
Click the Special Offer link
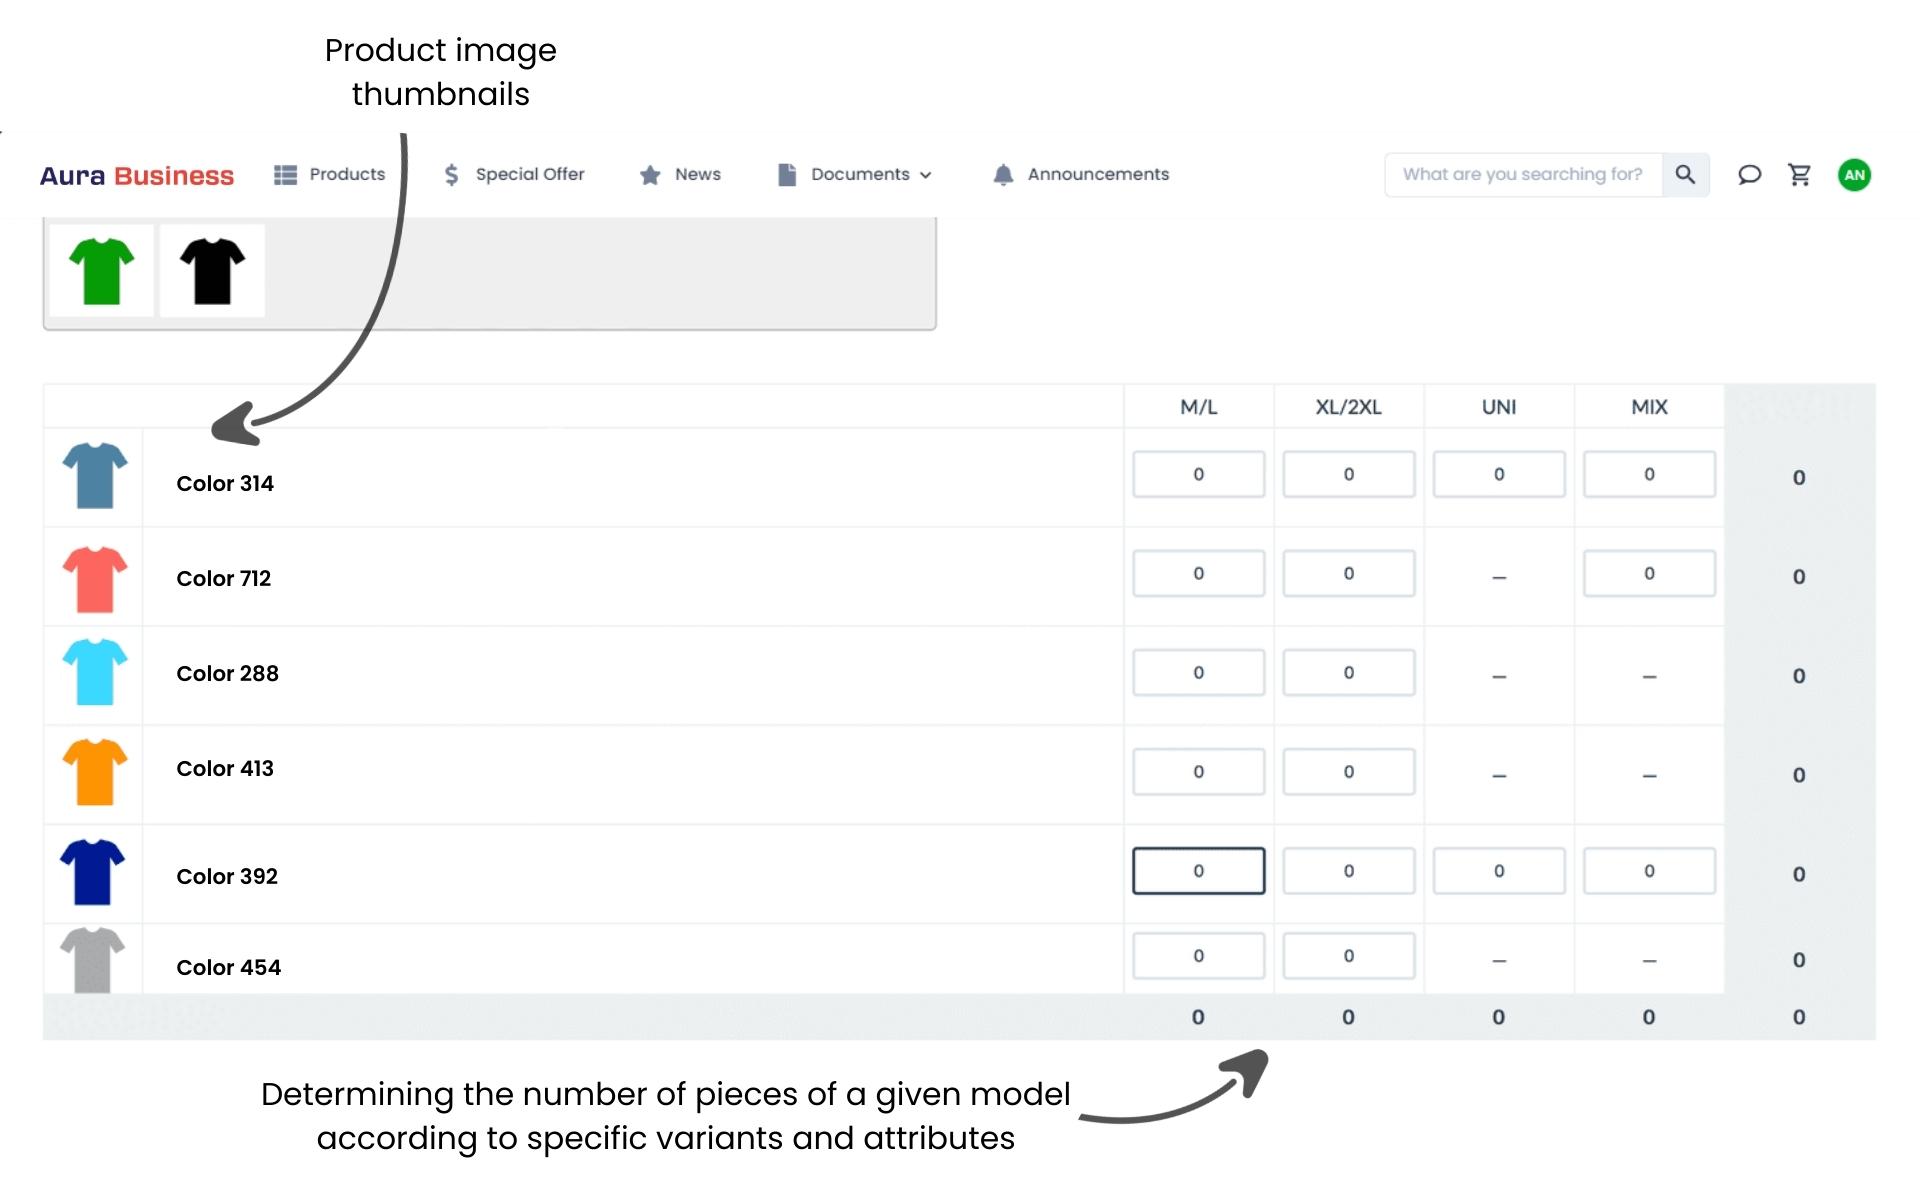[530, 174]
